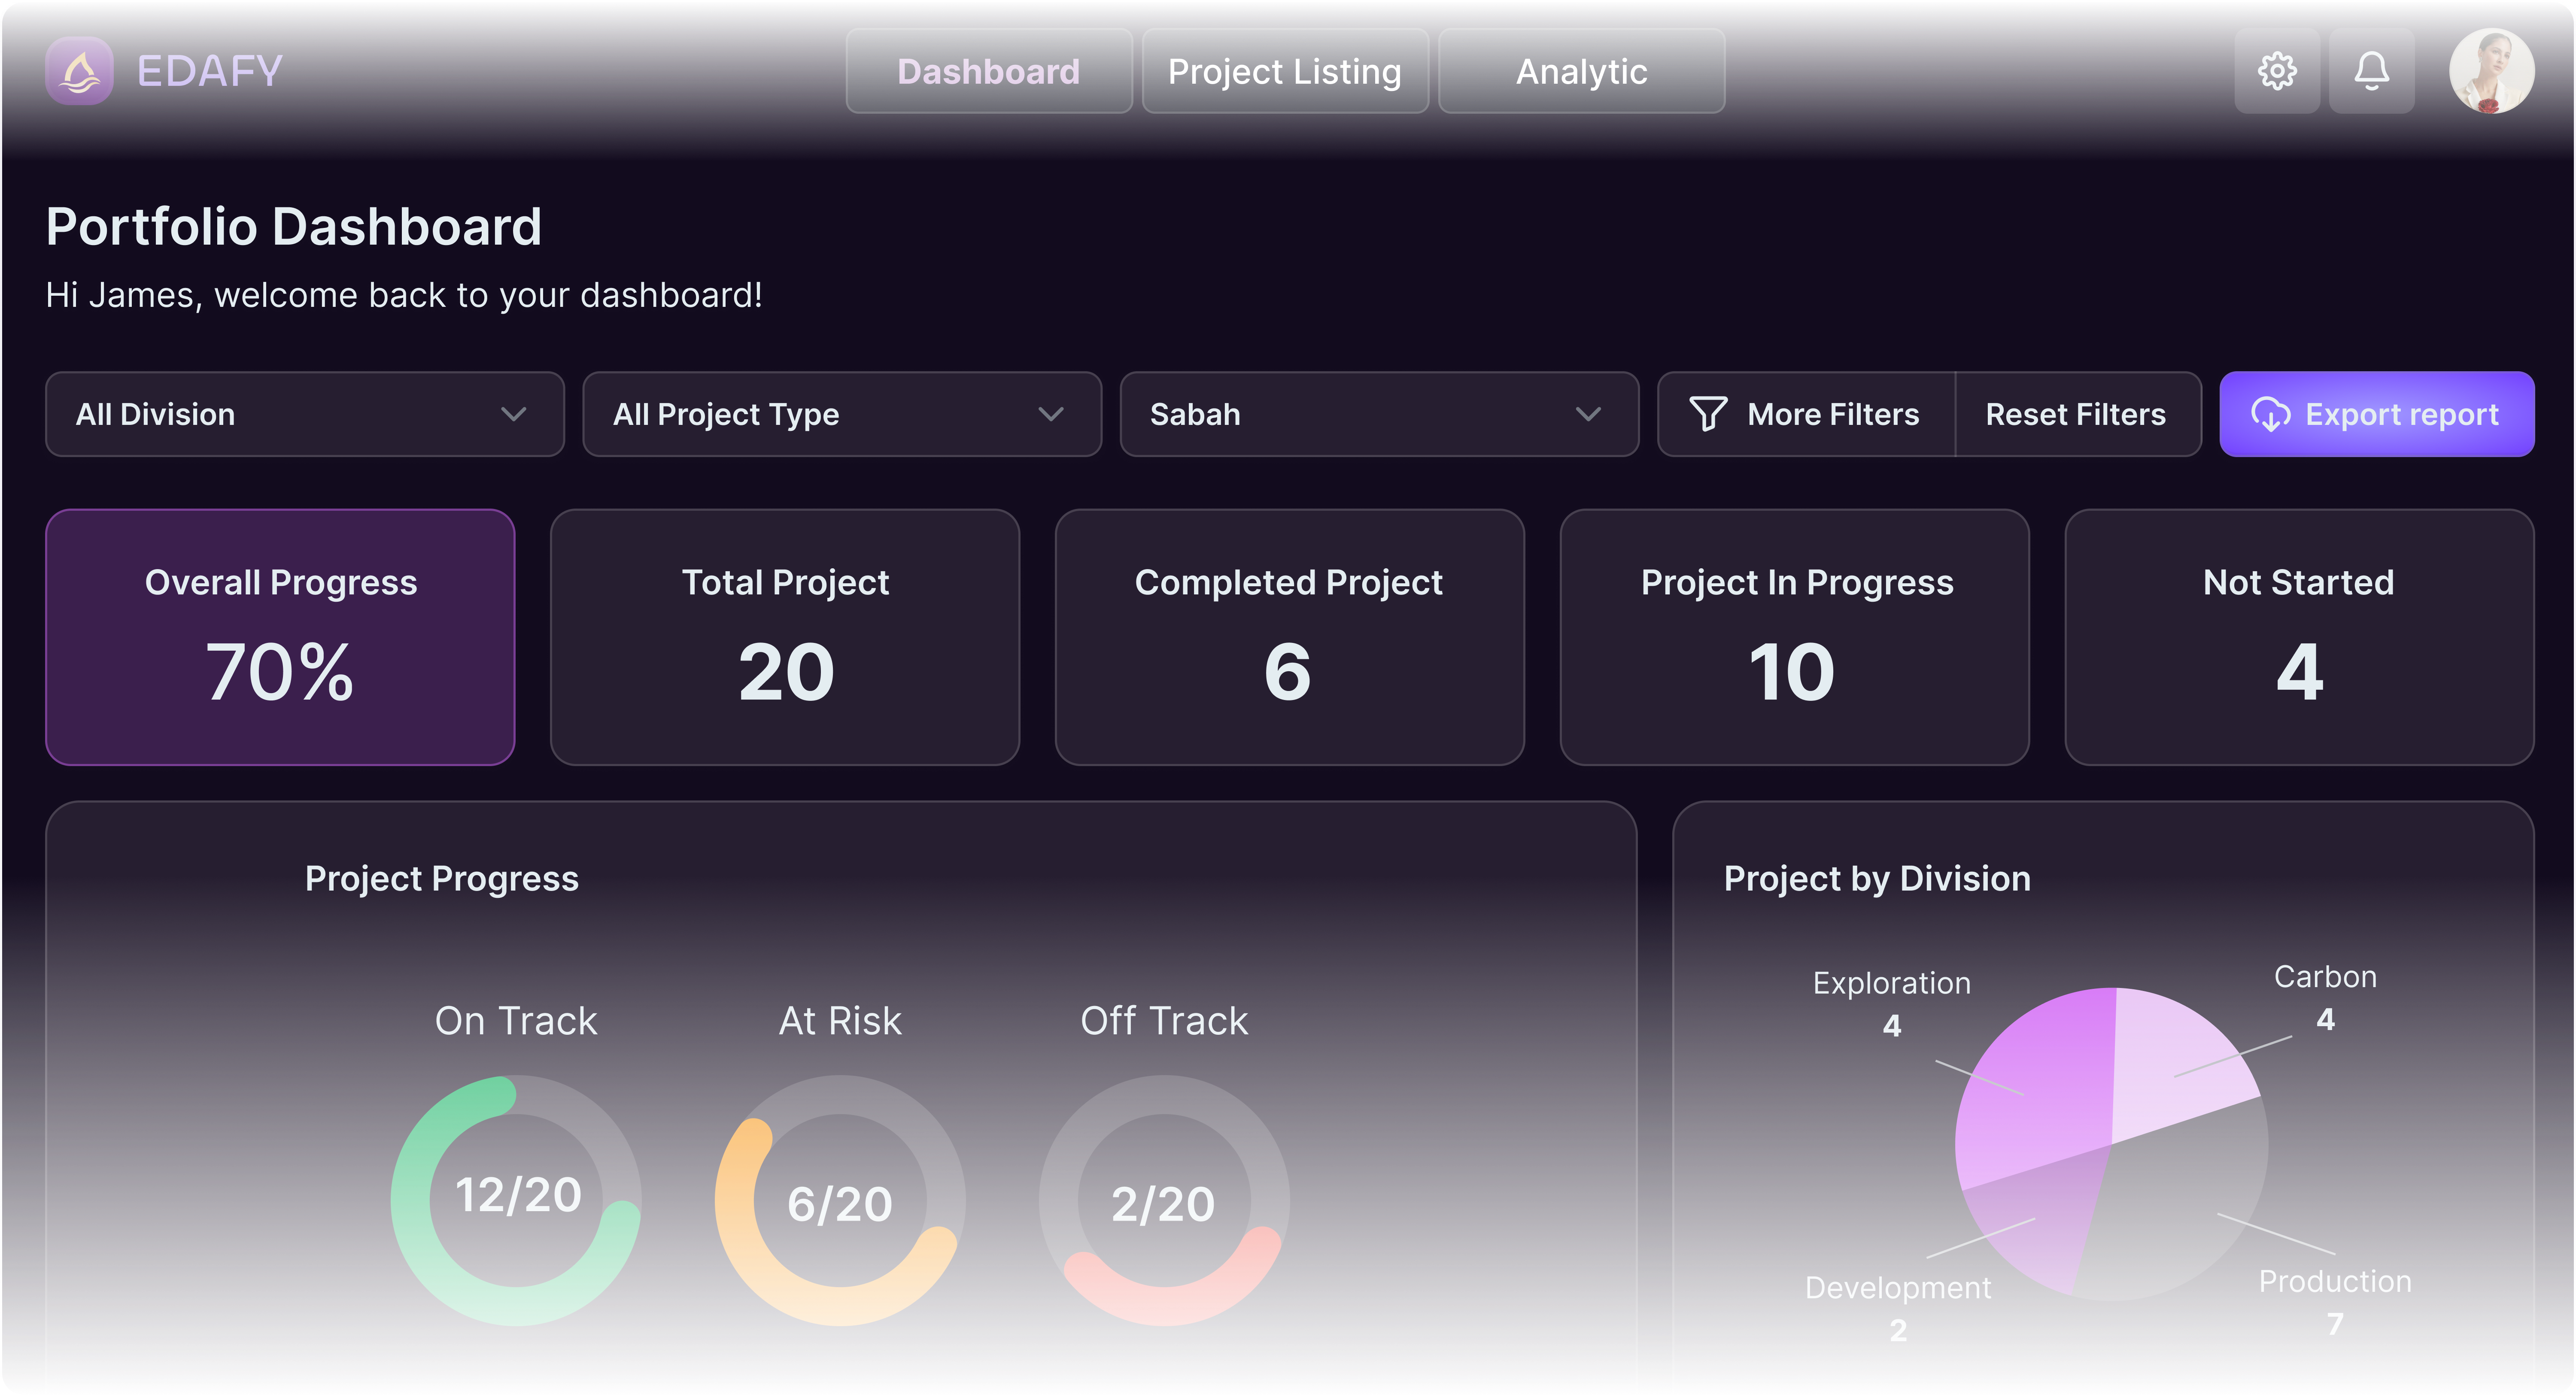Open settings via the gear icon
The width and height of the screenshot is (2576, 1397).
(x=2277, y=71)
